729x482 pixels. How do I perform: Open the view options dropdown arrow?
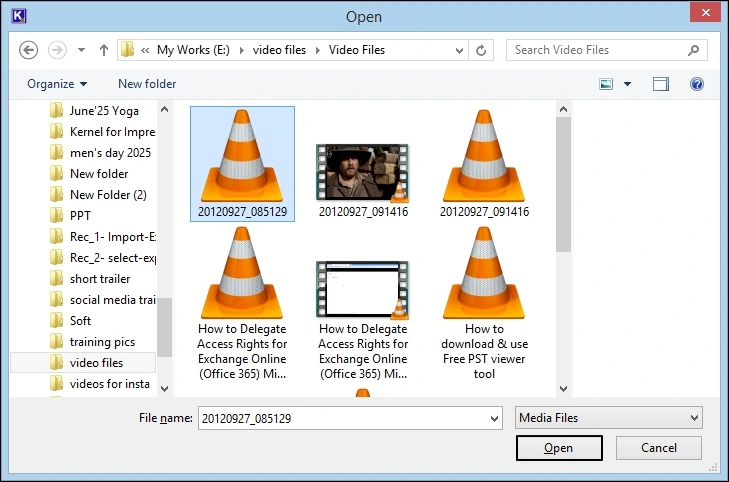pyautogui.click(x=627, y=84)
